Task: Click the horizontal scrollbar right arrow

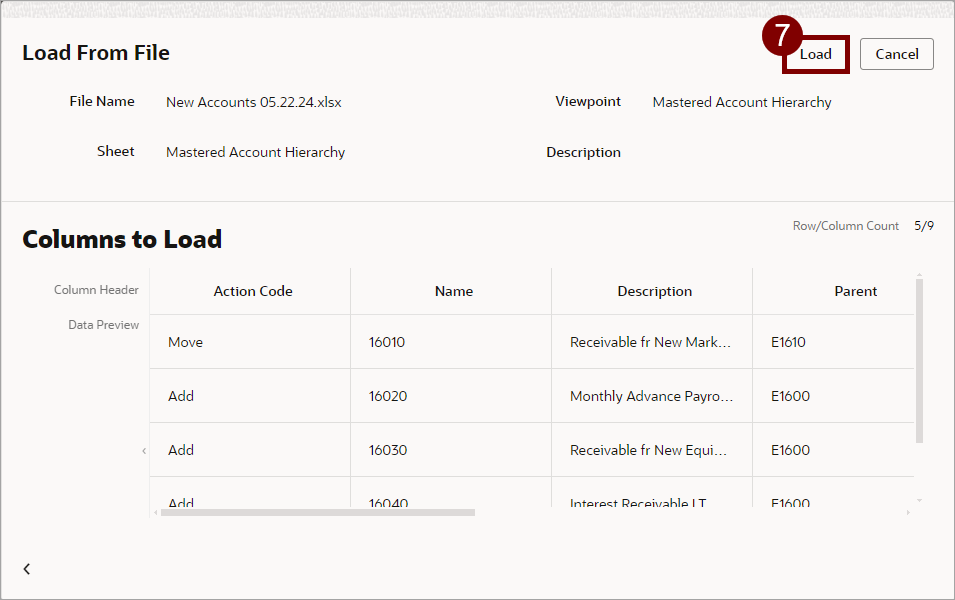Action: coord(908,512)
